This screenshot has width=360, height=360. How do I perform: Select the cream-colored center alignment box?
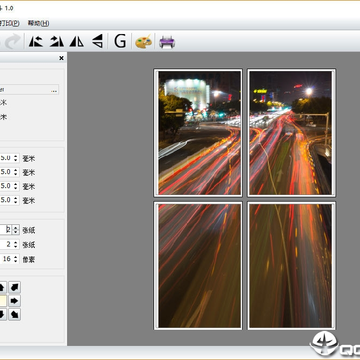coord(3,301)
